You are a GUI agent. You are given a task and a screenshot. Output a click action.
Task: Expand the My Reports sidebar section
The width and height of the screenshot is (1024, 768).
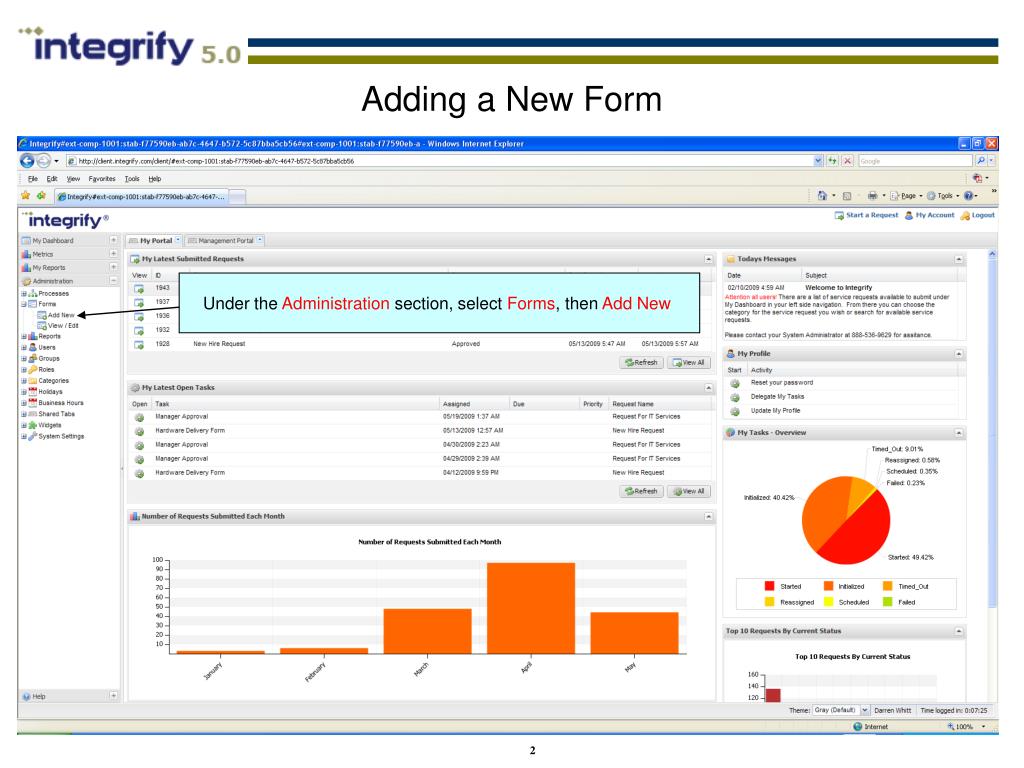[x=113, y=267]
